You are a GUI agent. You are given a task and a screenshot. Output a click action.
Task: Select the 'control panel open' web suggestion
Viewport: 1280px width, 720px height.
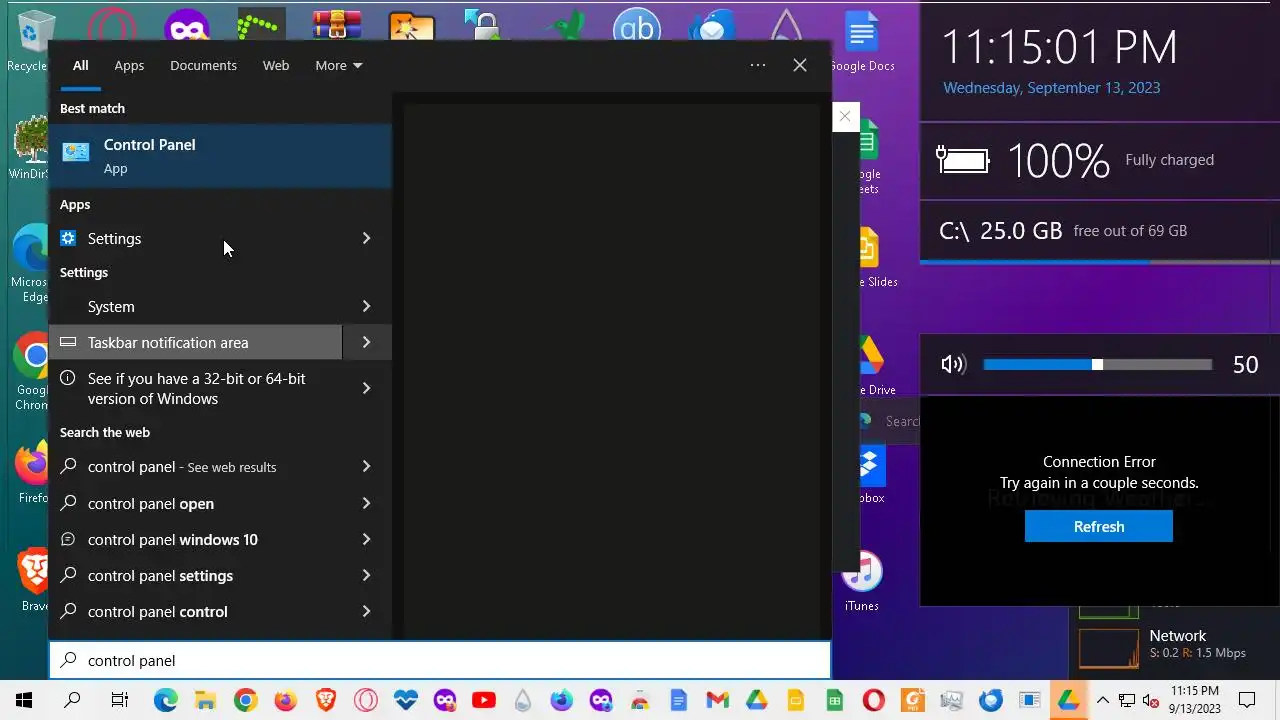pyautogui.click(x=196, y=503)
